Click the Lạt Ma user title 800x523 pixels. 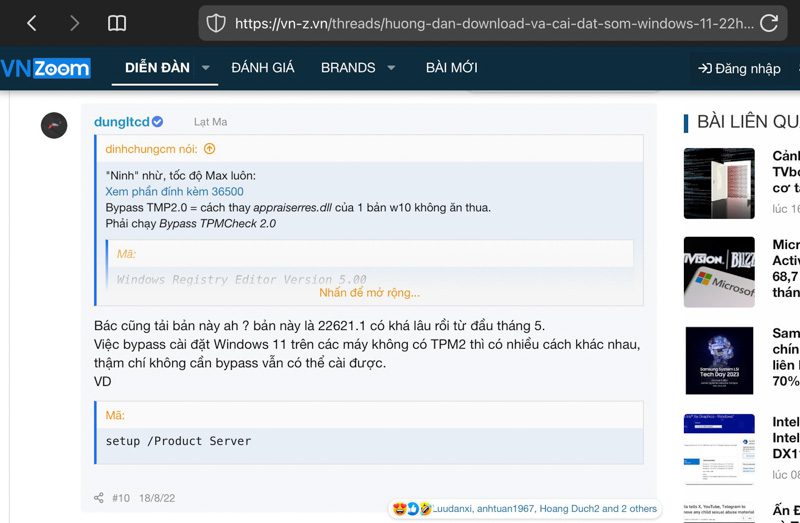[210, 122]
